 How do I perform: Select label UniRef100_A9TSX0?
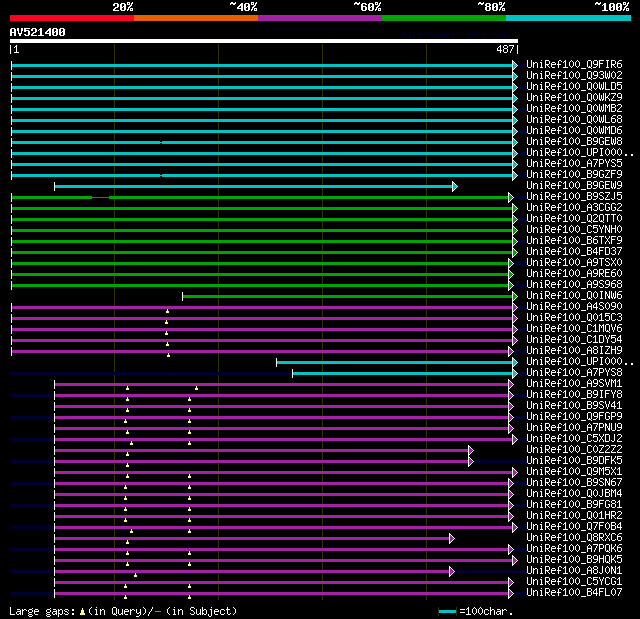574,263
